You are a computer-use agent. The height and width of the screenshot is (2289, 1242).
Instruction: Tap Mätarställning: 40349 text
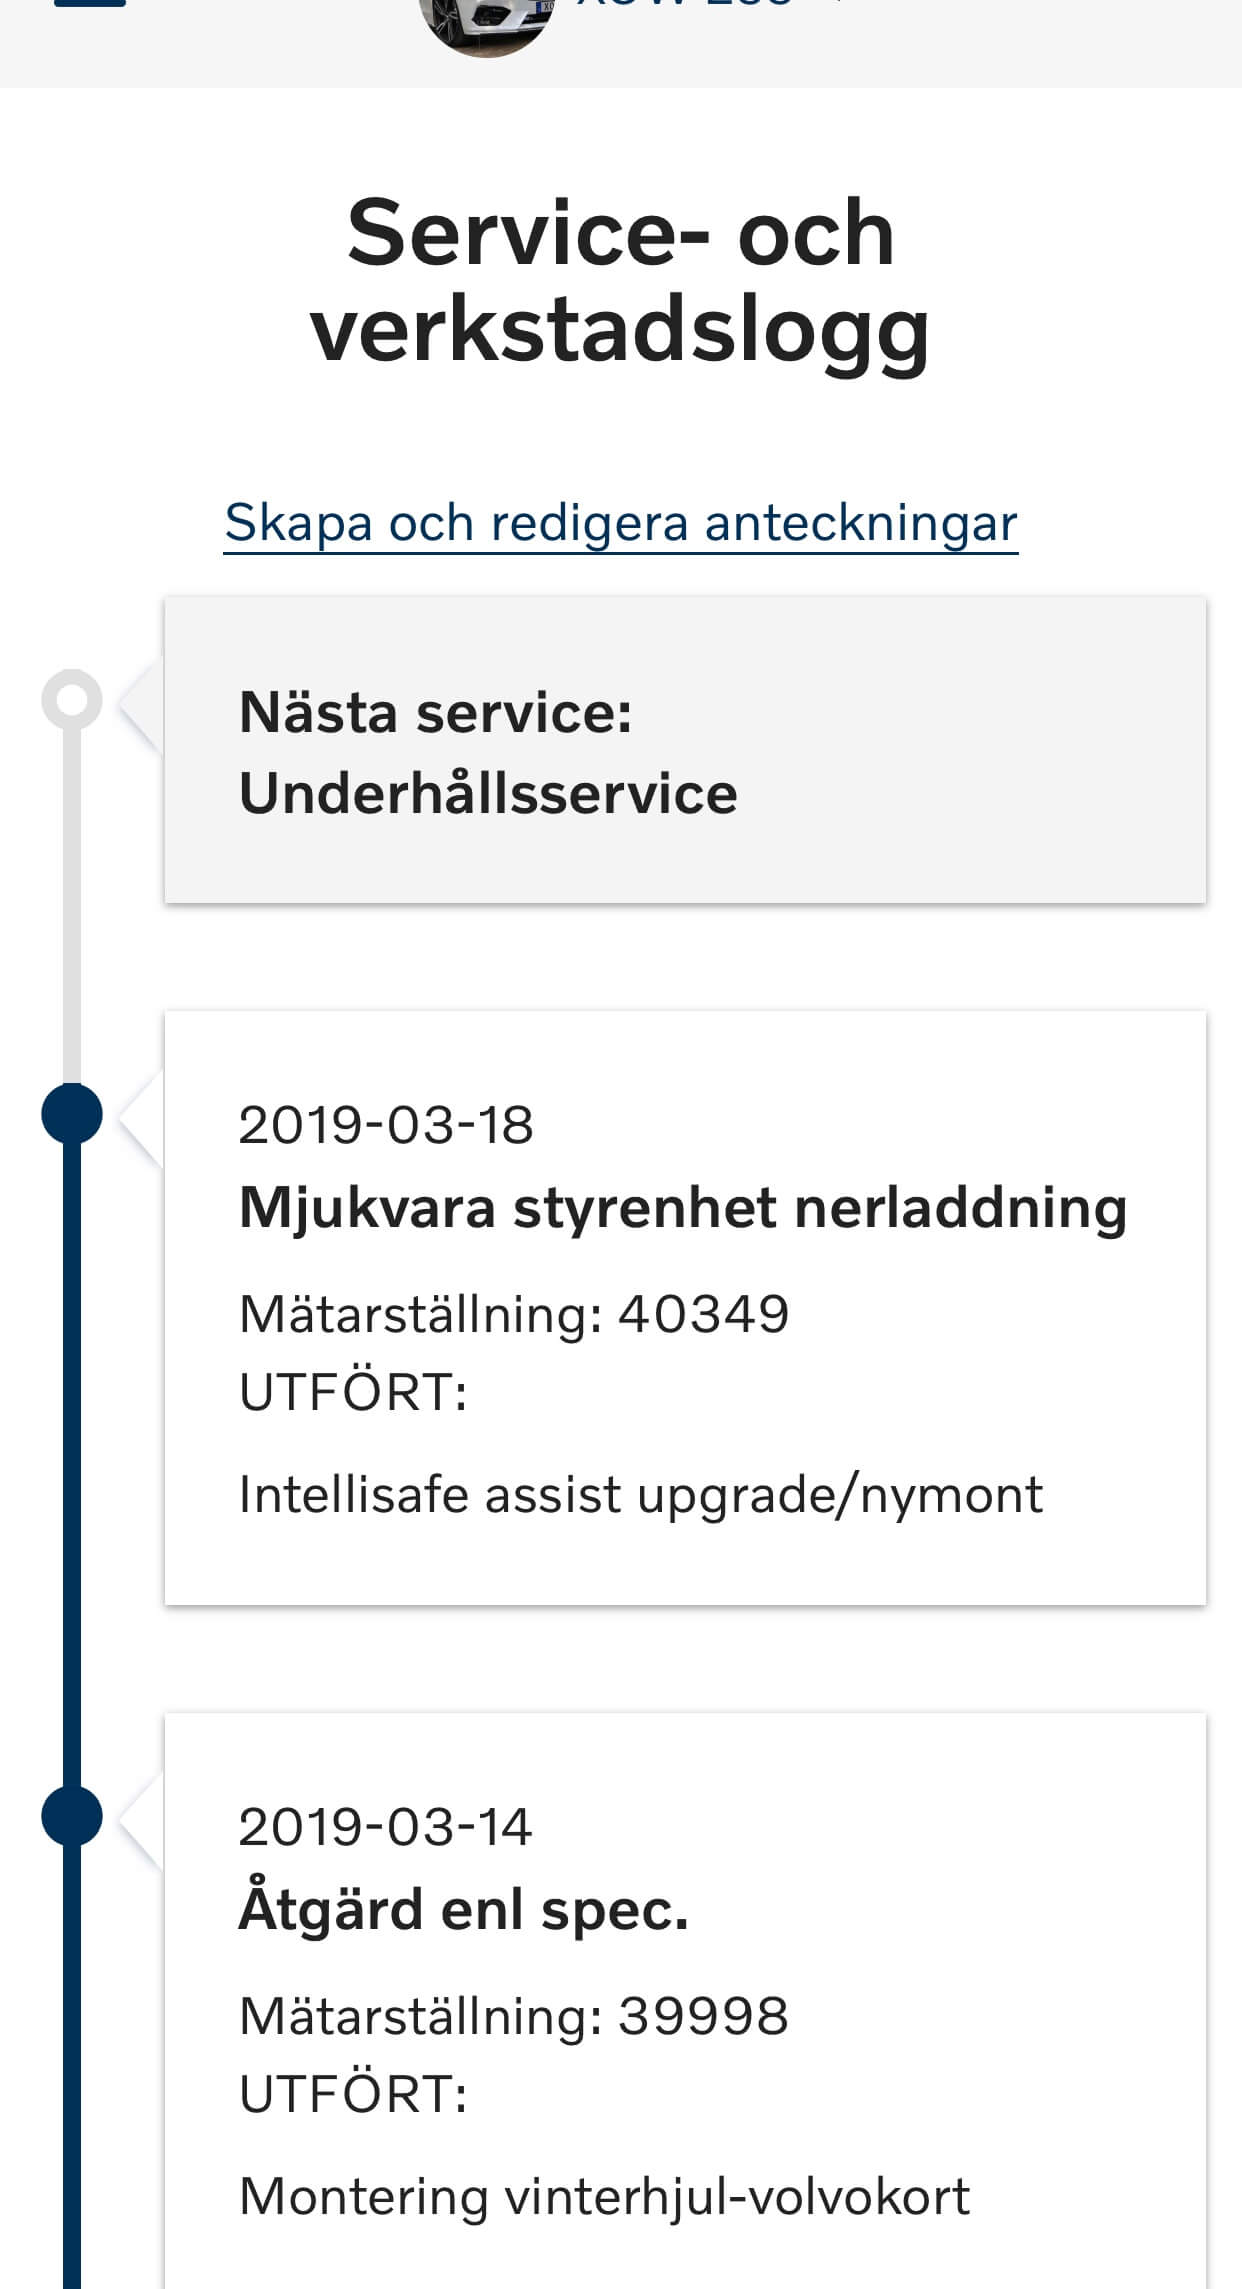(514, 1313)
